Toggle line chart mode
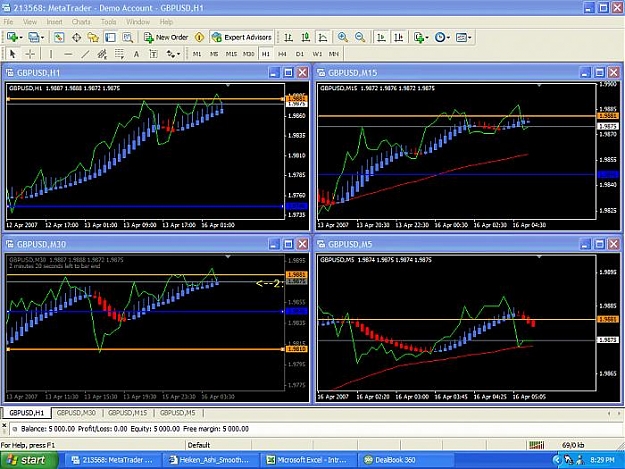625x469 pixels. click(323, 37)
